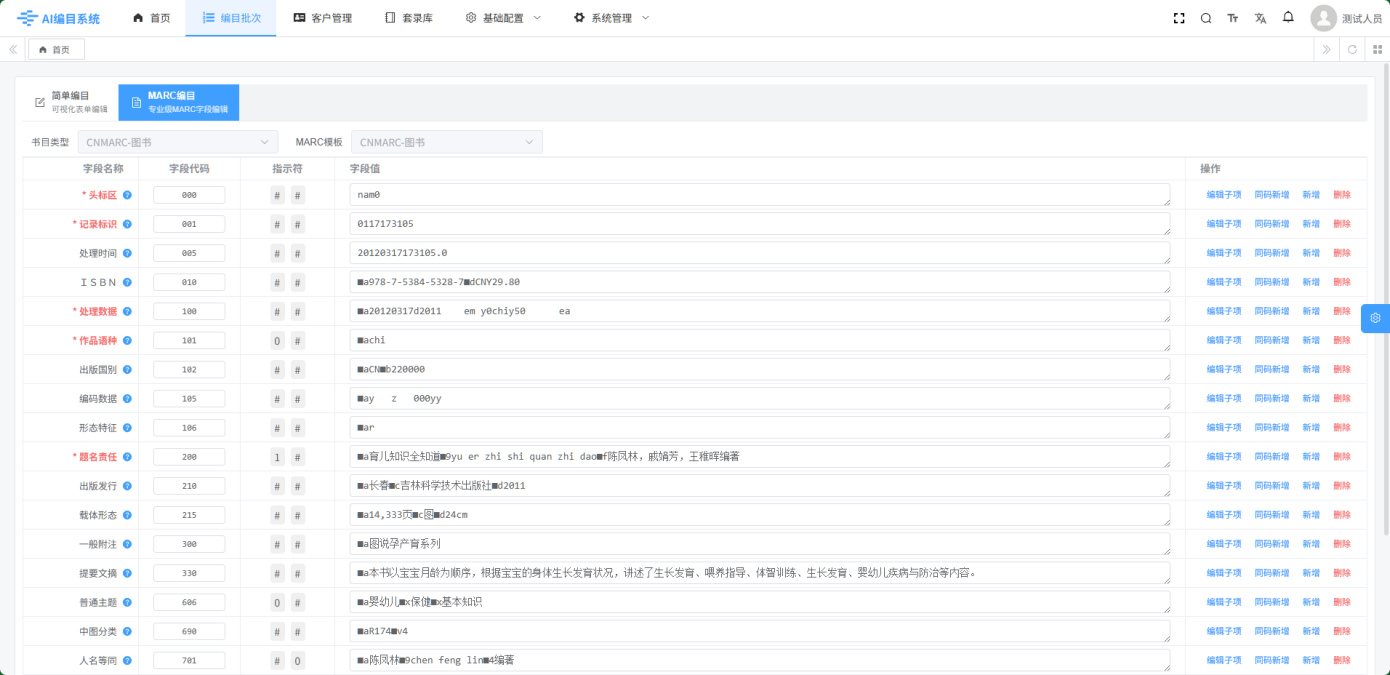Viewport: 1390px width, 675px height.
Task: Show help for the 头标区 field
Action: 127,195
